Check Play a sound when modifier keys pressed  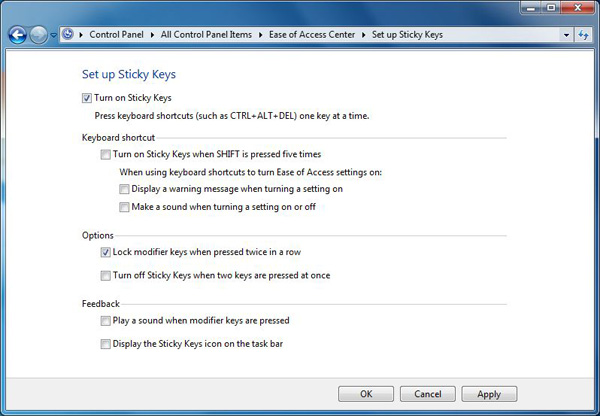tap(105, 321)
